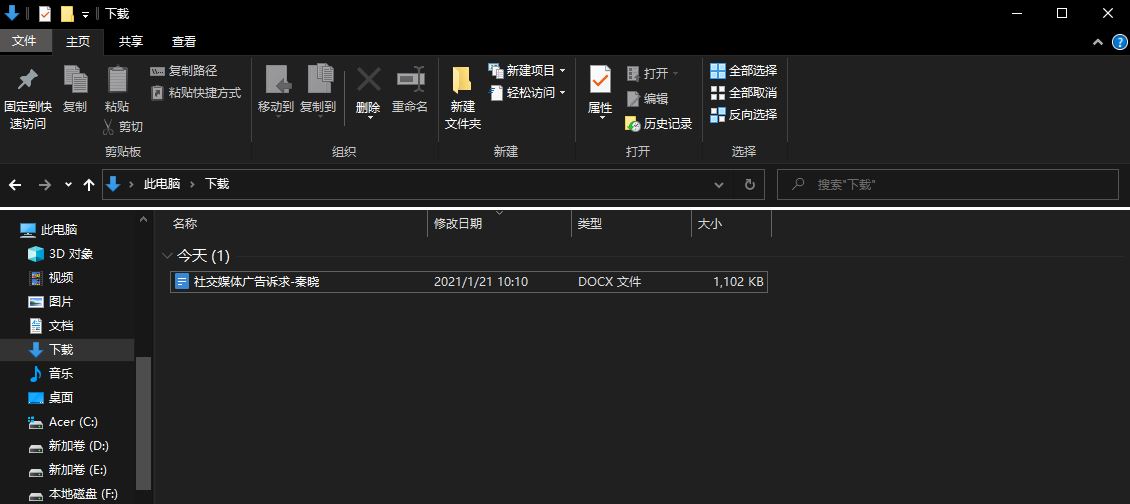Click 全部取消 select none

(x=744, y=92)
